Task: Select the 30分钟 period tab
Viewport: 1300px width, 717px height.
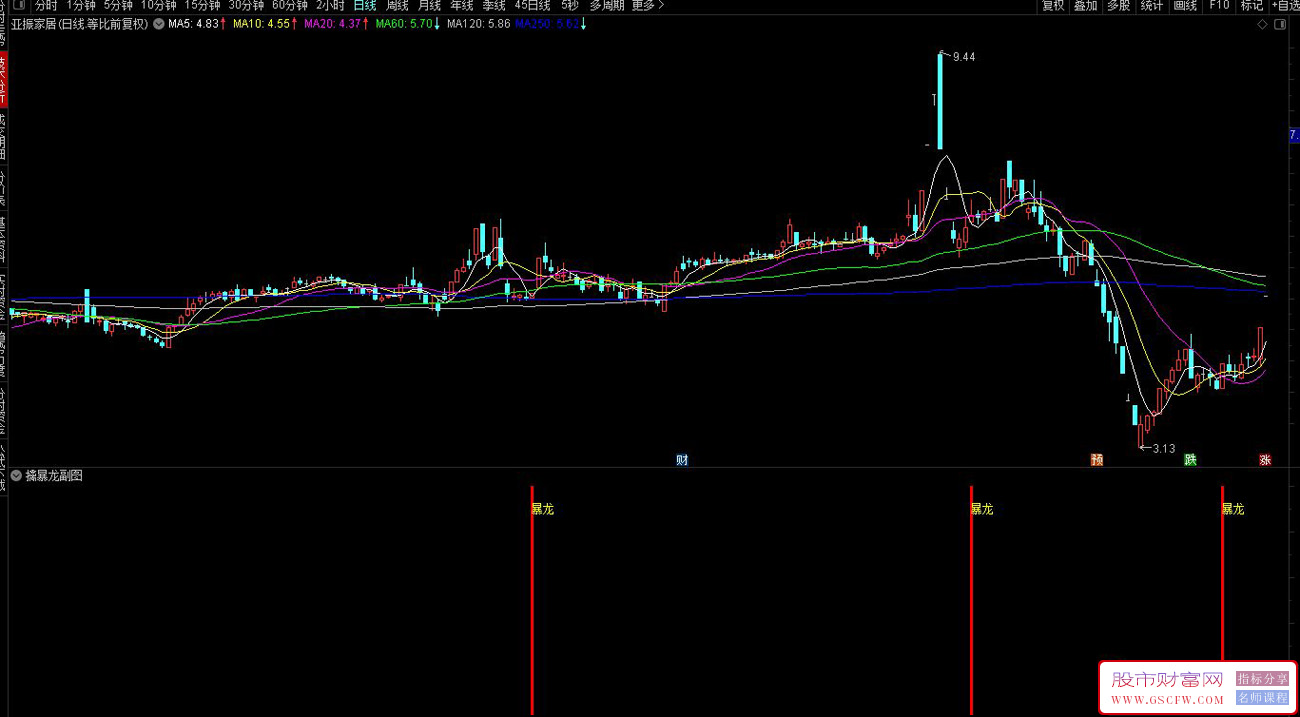Action: click(x=246, y=5)
